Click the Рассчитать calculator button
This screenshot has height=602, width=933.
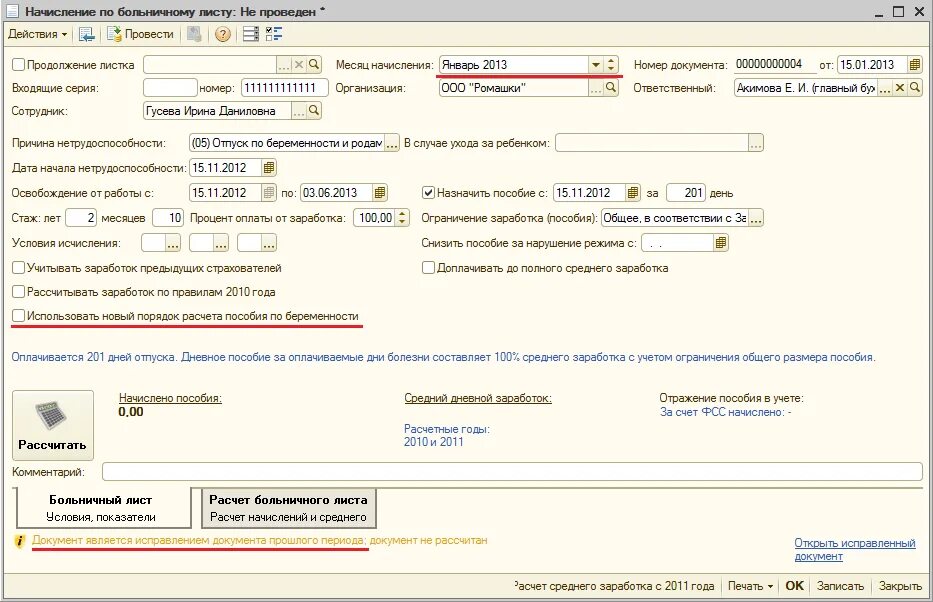[x=53, y=425]
